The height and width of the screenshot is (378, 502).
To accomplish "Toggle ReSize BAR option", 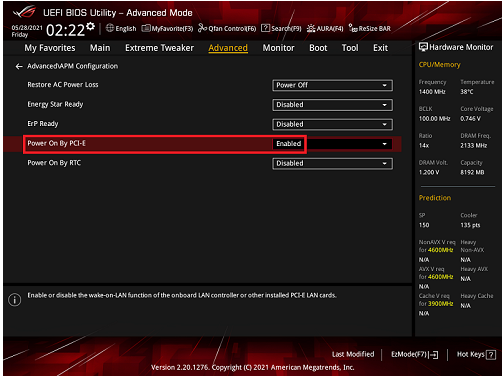I will pyautogui.click(x=370, y=29).
